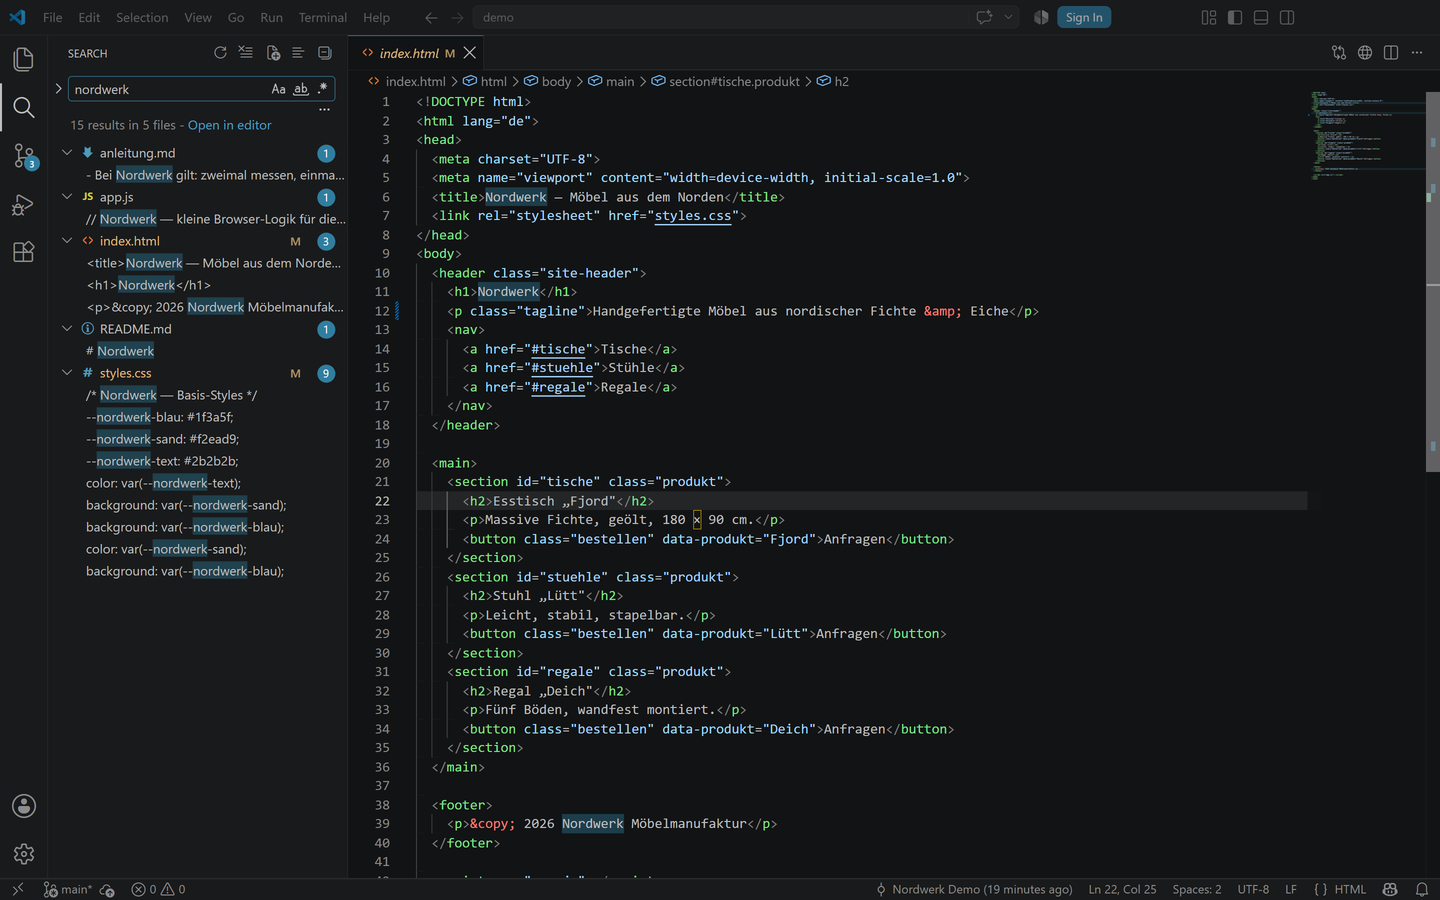This screenshot has width=1440, height=900.
Task: Collapse styles.css search results
Action: (x=67, y=373)
